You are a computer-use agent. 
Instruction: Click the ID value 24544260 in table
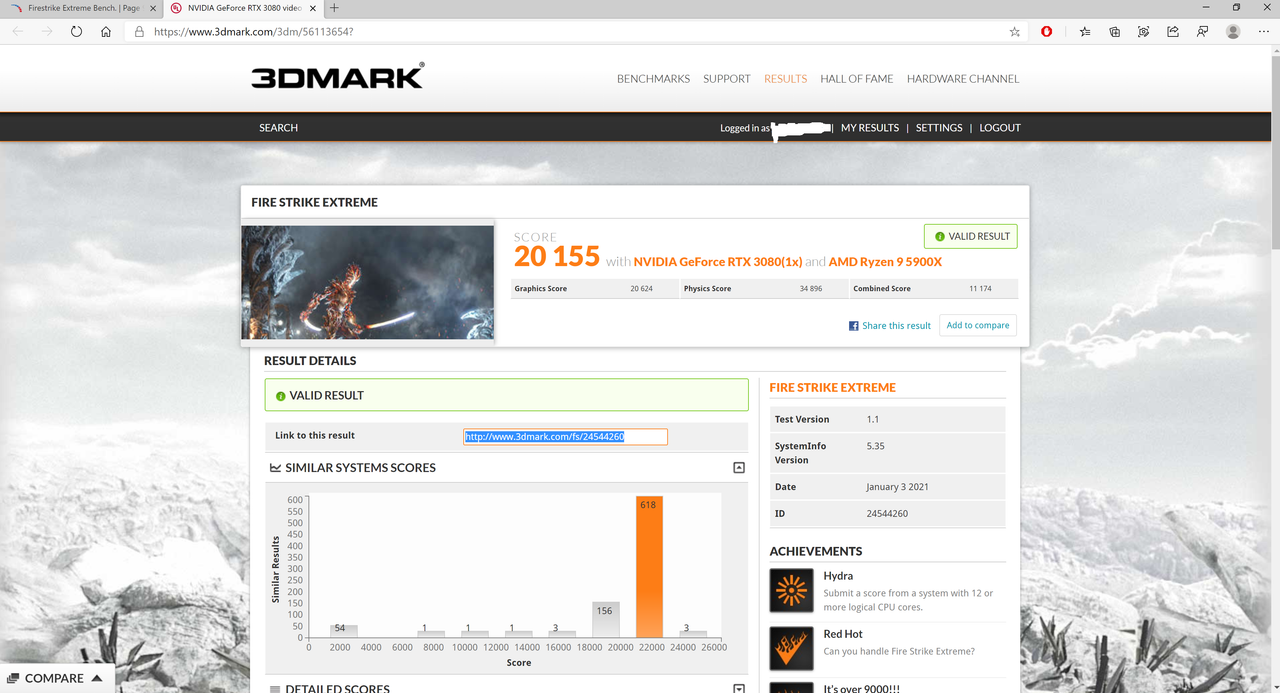point(886,514)
